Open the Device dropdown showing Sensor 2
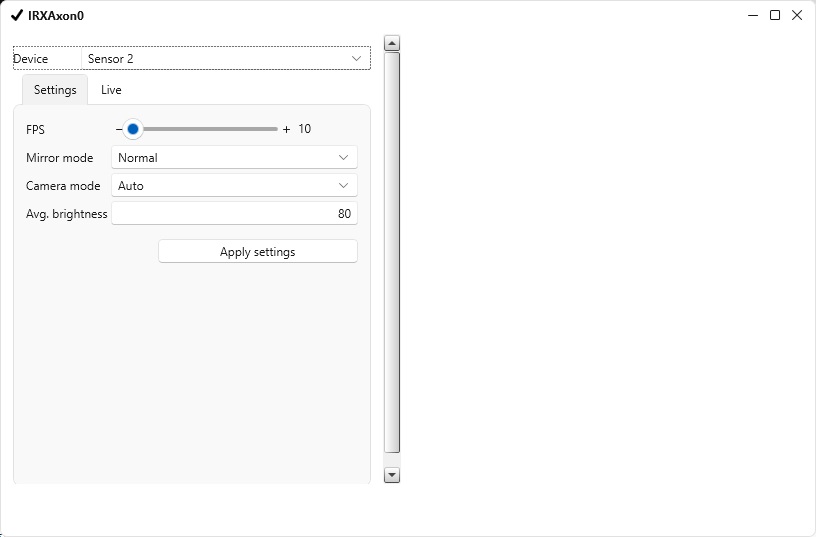 (226, 58)
